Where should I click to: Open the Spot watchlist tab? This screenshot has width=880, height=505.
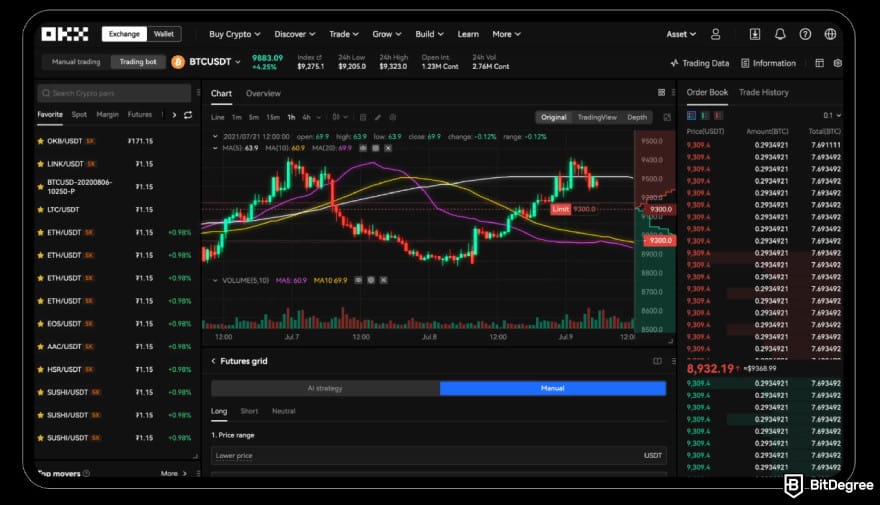tap(79, 114)
